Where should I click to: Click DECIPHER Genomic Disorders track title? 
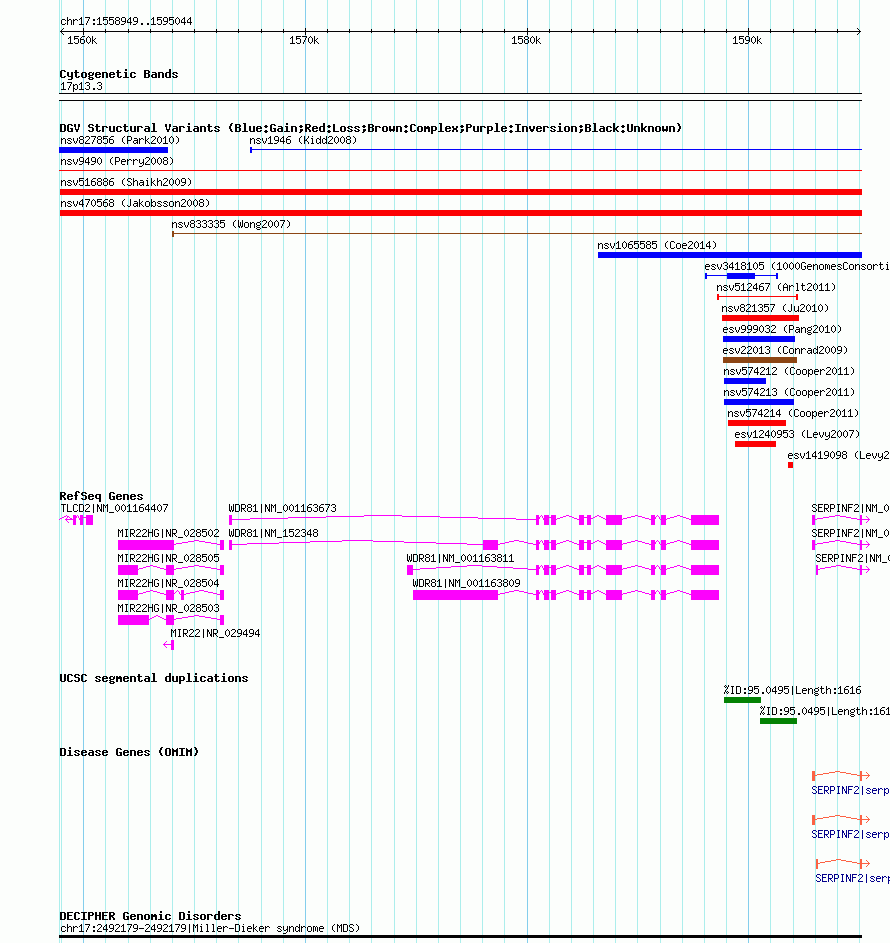150,916
